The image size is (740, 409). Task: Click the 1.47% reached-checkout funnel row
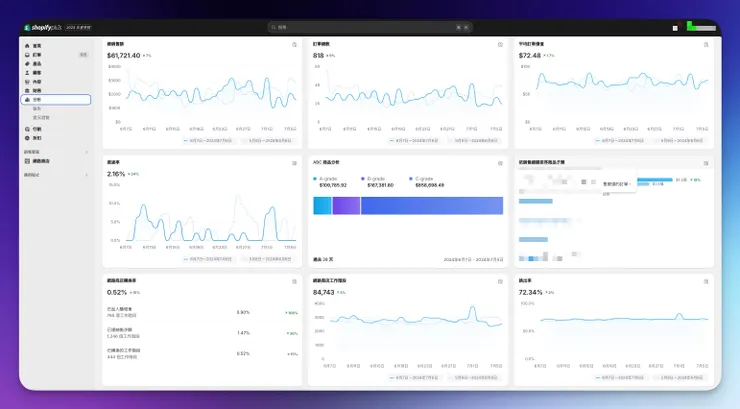coord(202,333)
